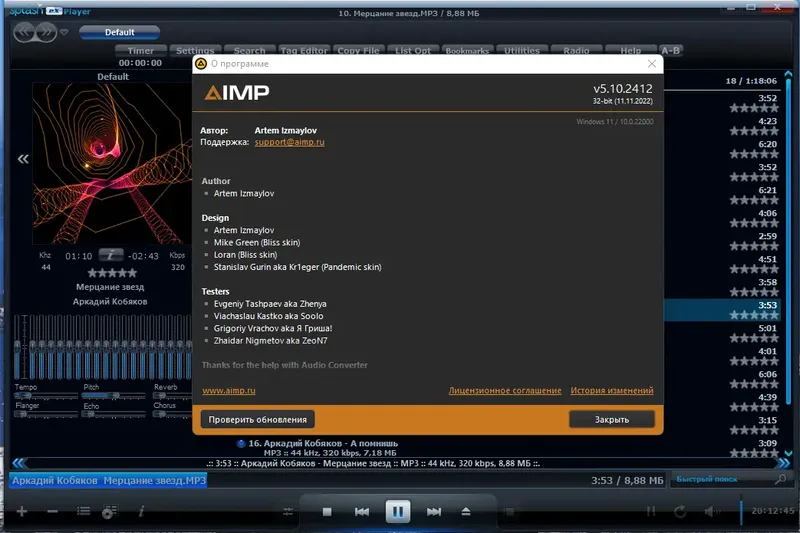Adjust the Echo slider
800x533 pixels.
[114, 414]
